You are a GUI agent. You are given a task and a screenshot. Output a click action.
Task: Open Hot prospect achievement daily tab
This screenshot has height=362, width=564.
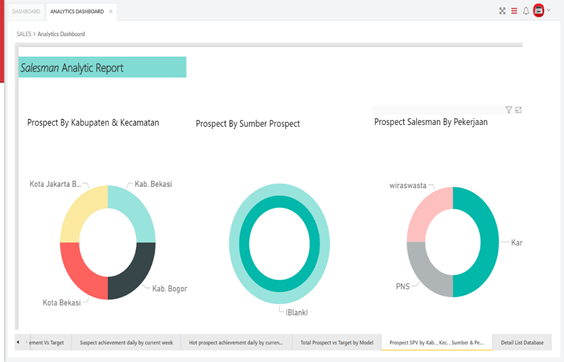coord(236,343)
